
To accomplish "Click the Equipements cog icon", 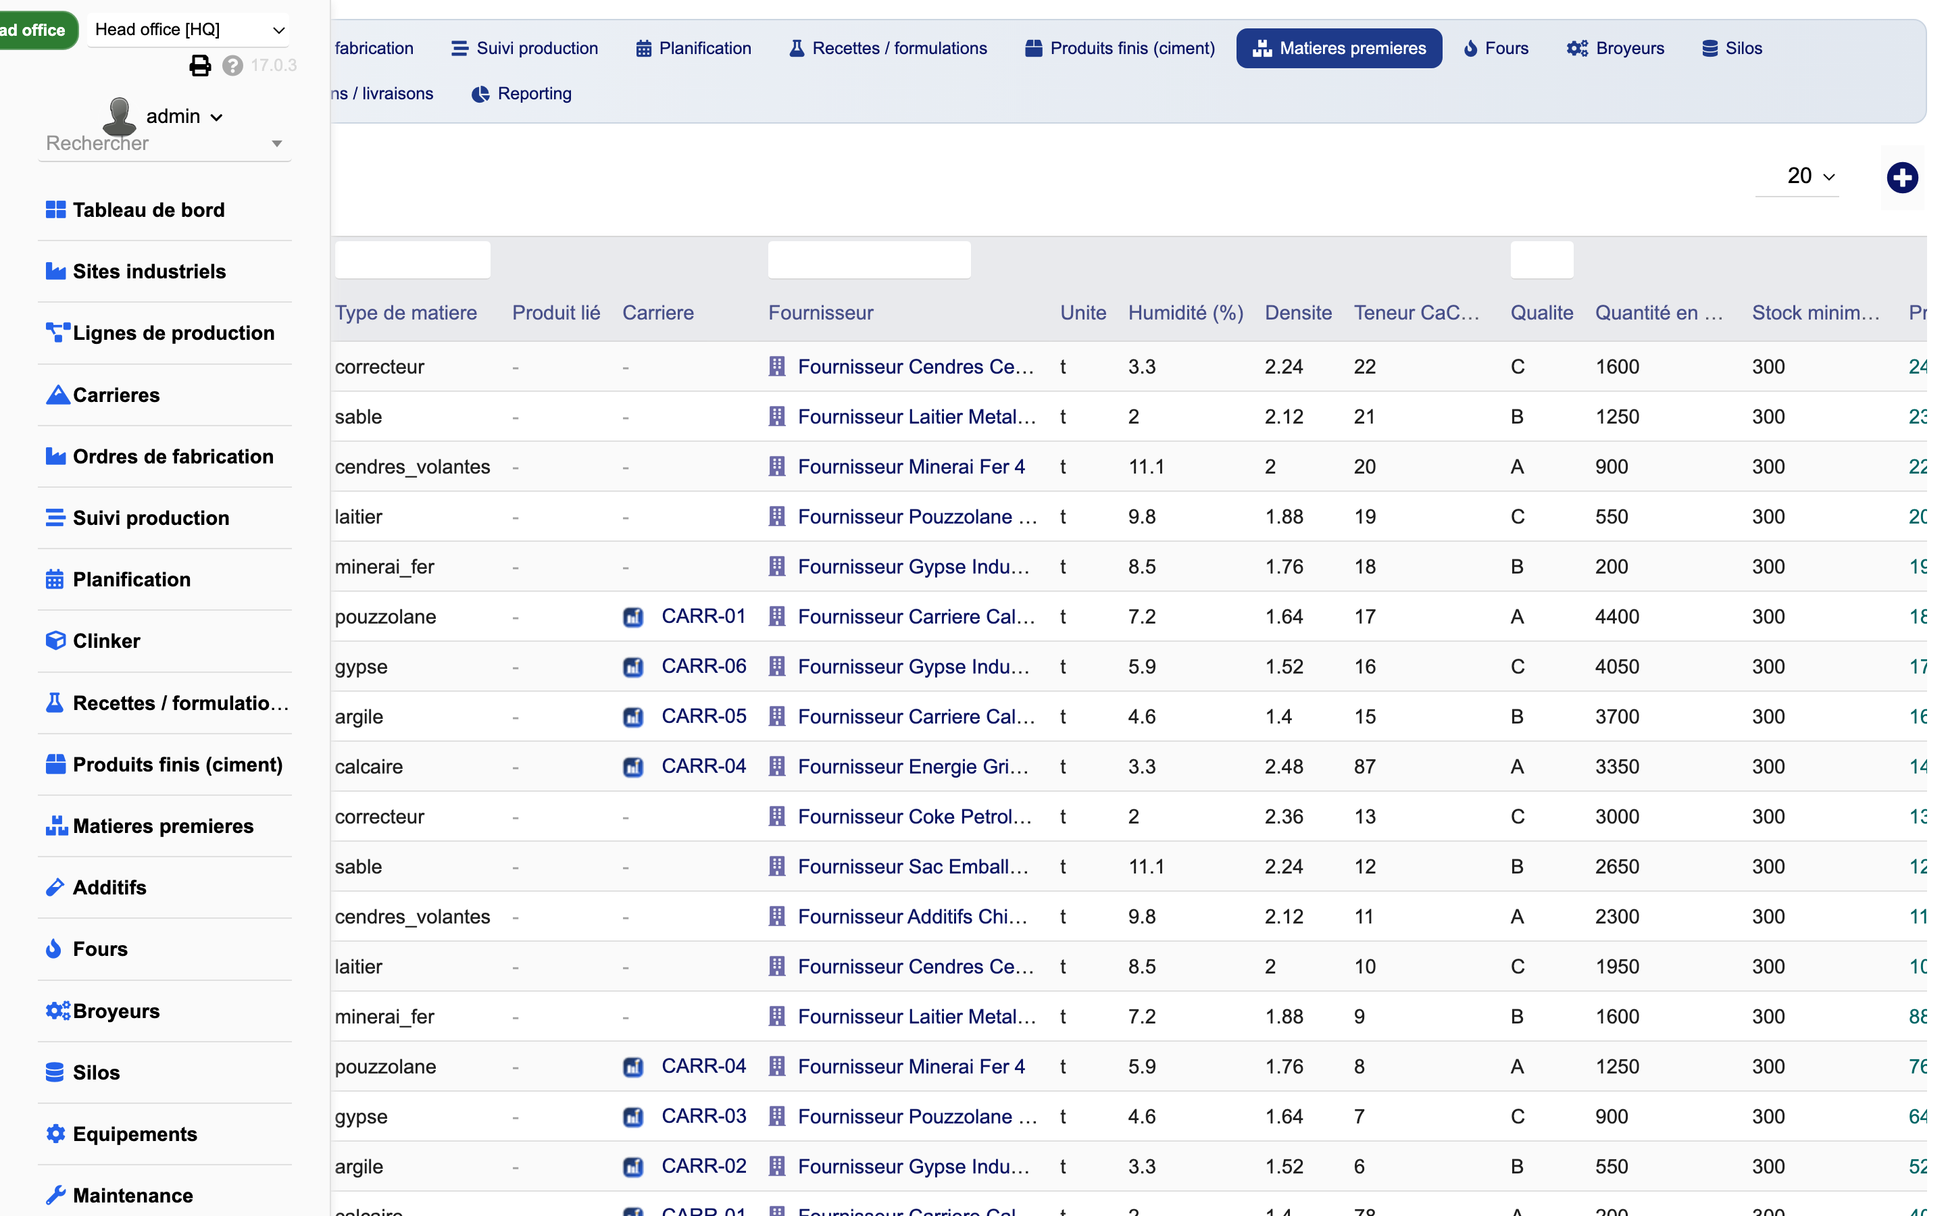I will coord(56,1134).
